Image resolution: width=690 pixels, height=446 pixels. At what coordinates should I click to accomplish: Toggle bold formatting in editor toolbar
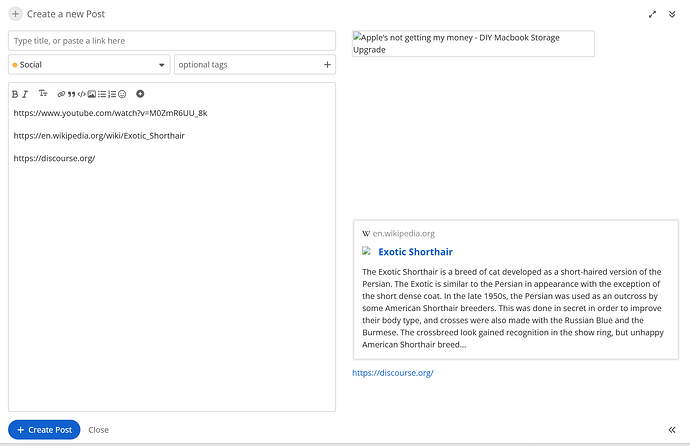15,94
